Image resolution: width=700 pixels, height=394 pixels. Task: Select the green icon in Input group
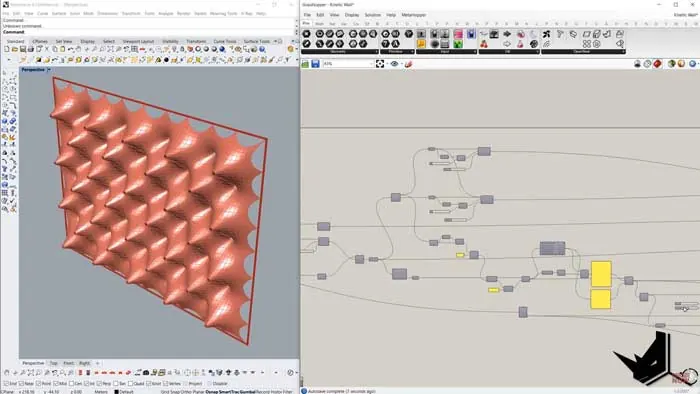(458, 44)
